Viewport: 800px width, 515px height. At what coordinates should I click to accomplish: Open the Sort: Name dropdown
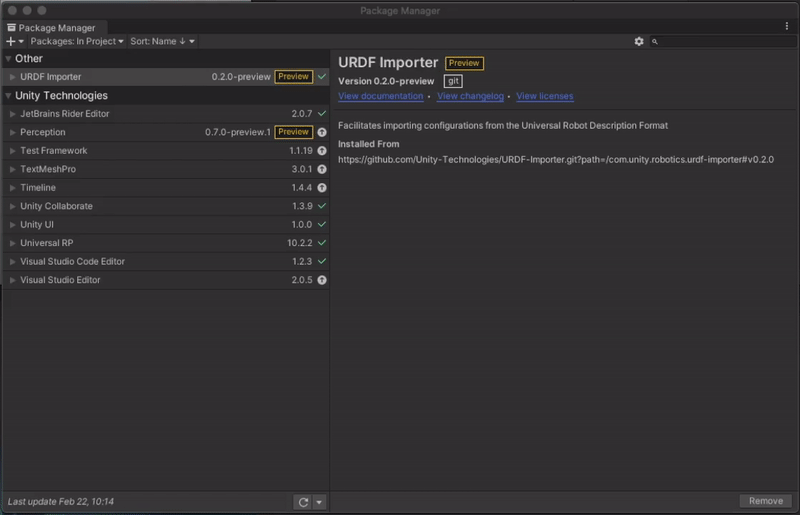click(162, 41)
